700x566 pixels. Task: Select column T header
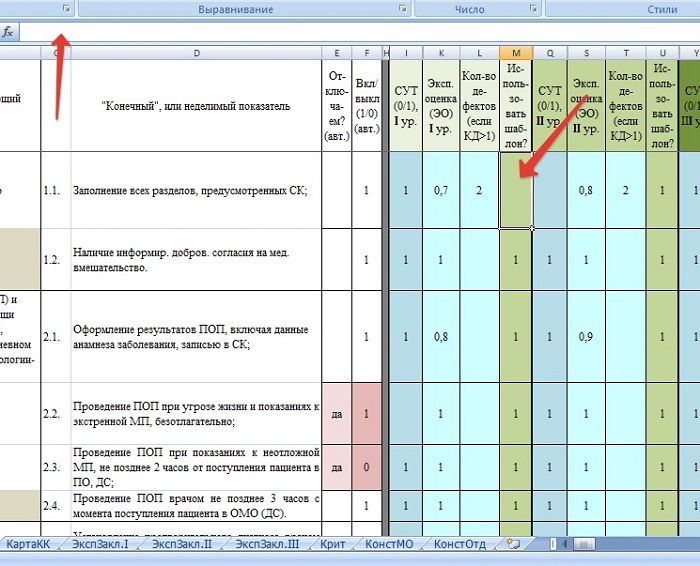pyautogui.click(x=625, y=53)
